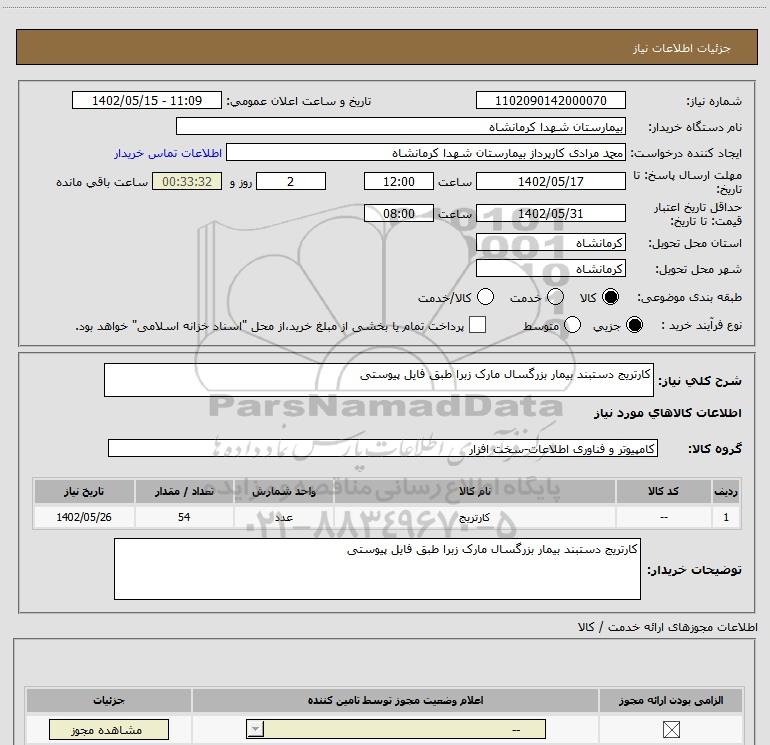
Task: Open the اطلاعات تماس خریدار link
Action: [x=168, y=153]
